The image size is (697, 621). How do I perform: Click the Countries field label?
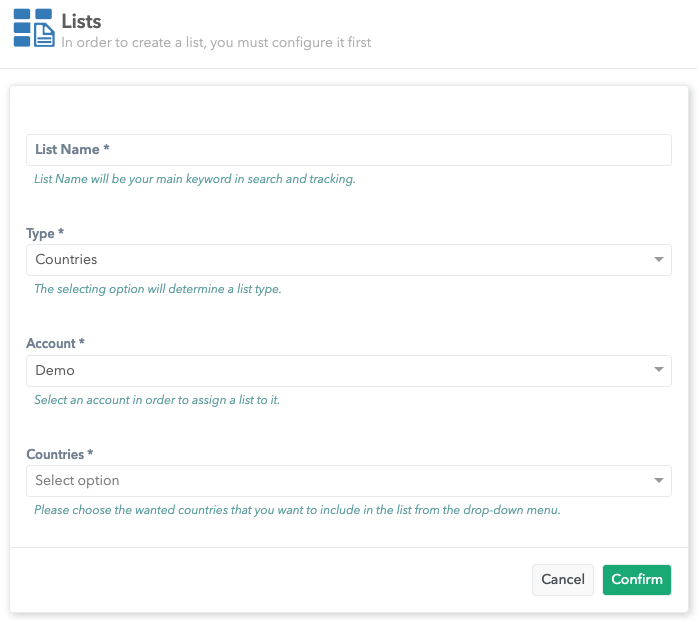59,454
